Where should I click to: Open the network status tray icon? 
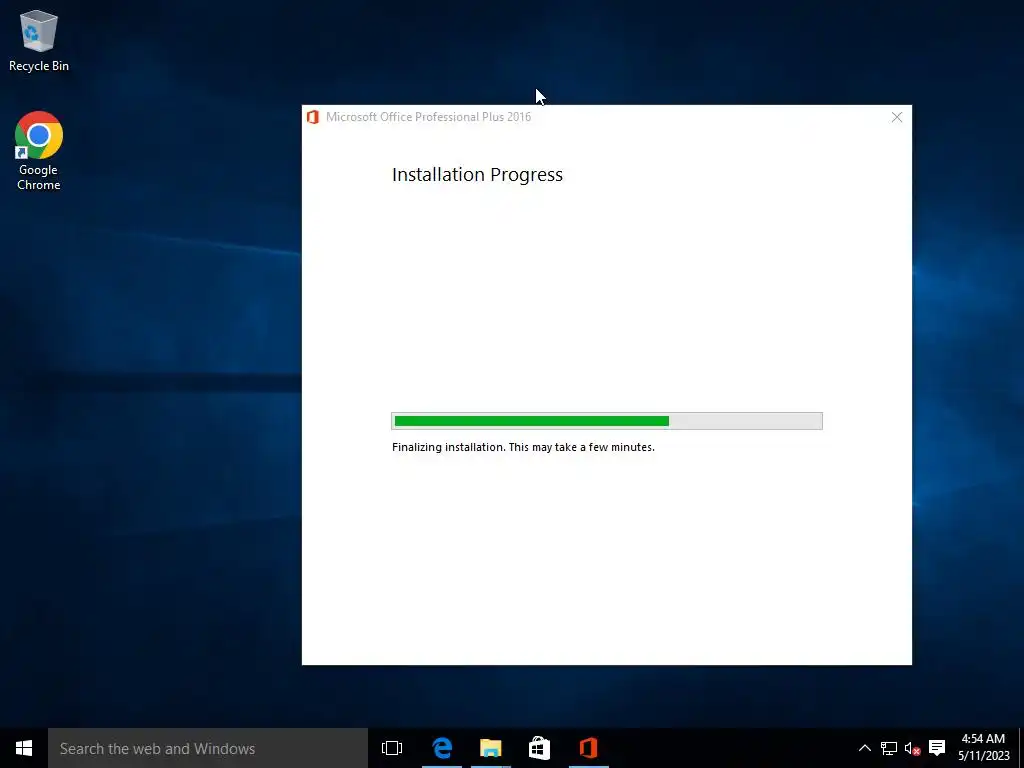pyautogui.click(x=889, y=748)
